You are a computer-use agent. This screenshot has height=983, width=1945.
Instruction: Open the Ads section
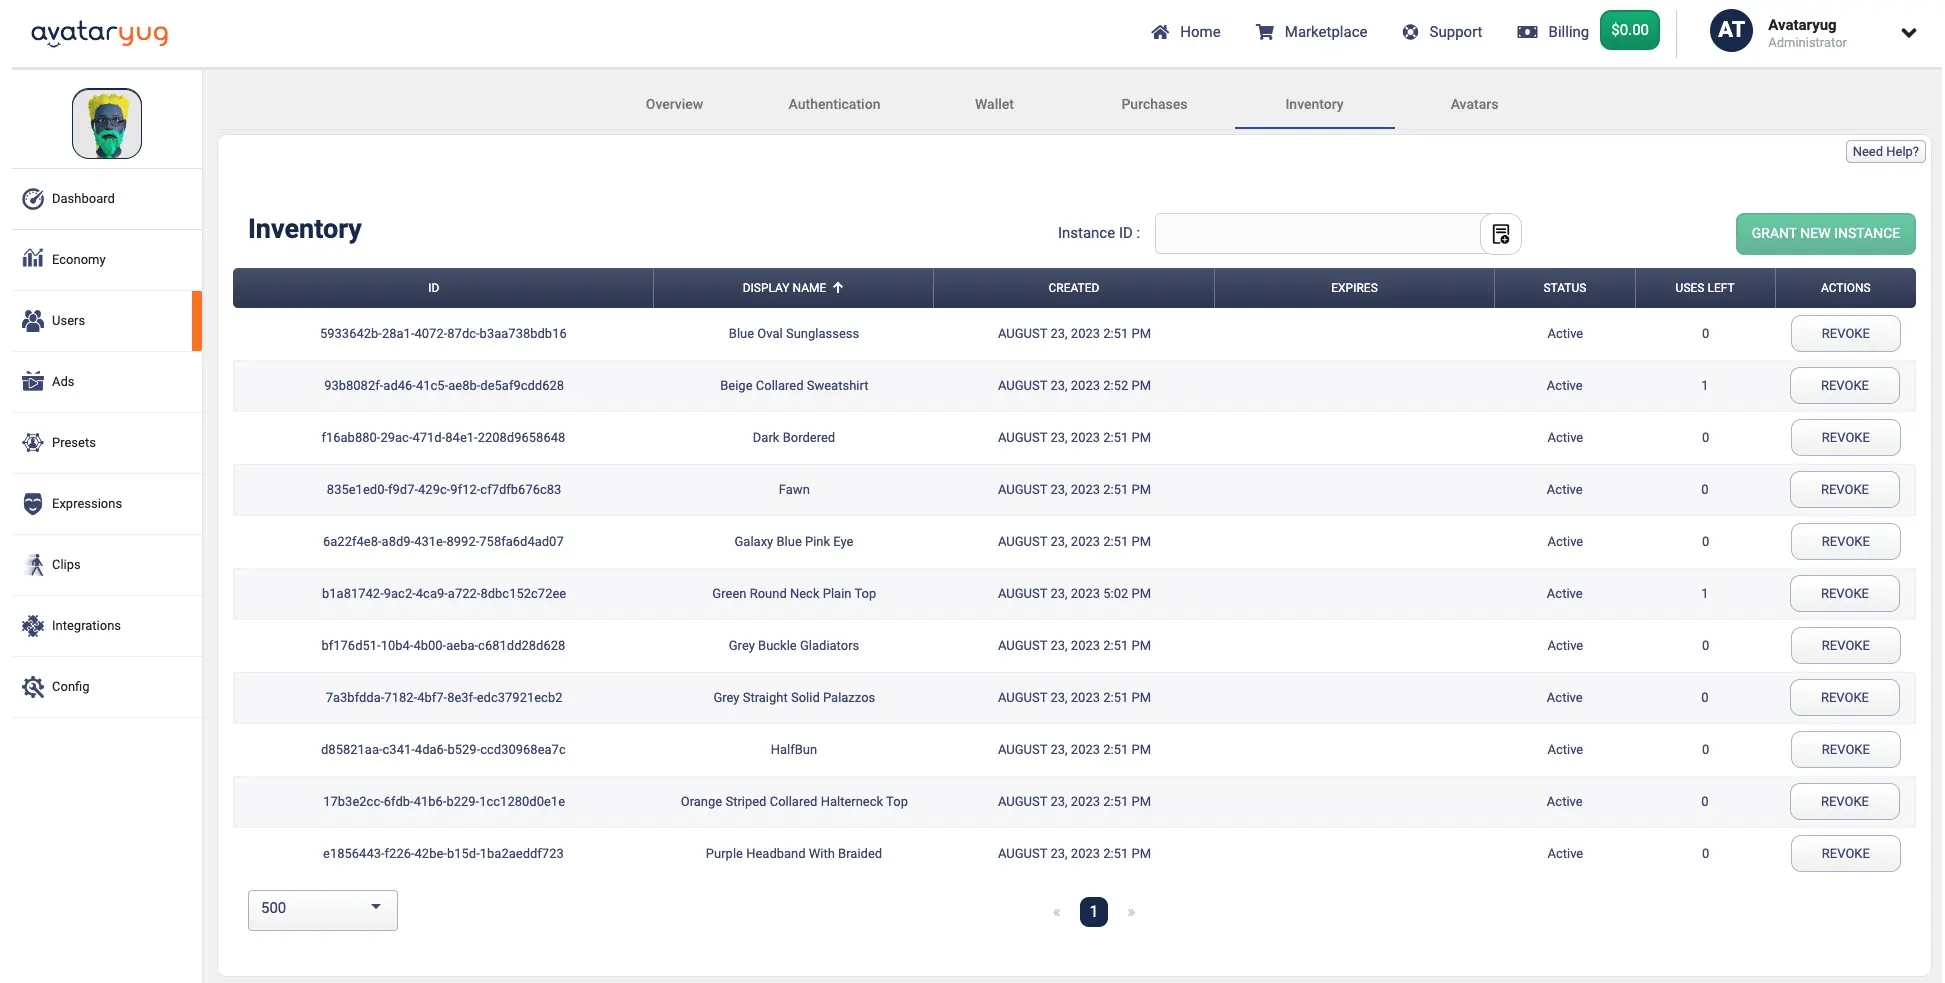point(62,381)
